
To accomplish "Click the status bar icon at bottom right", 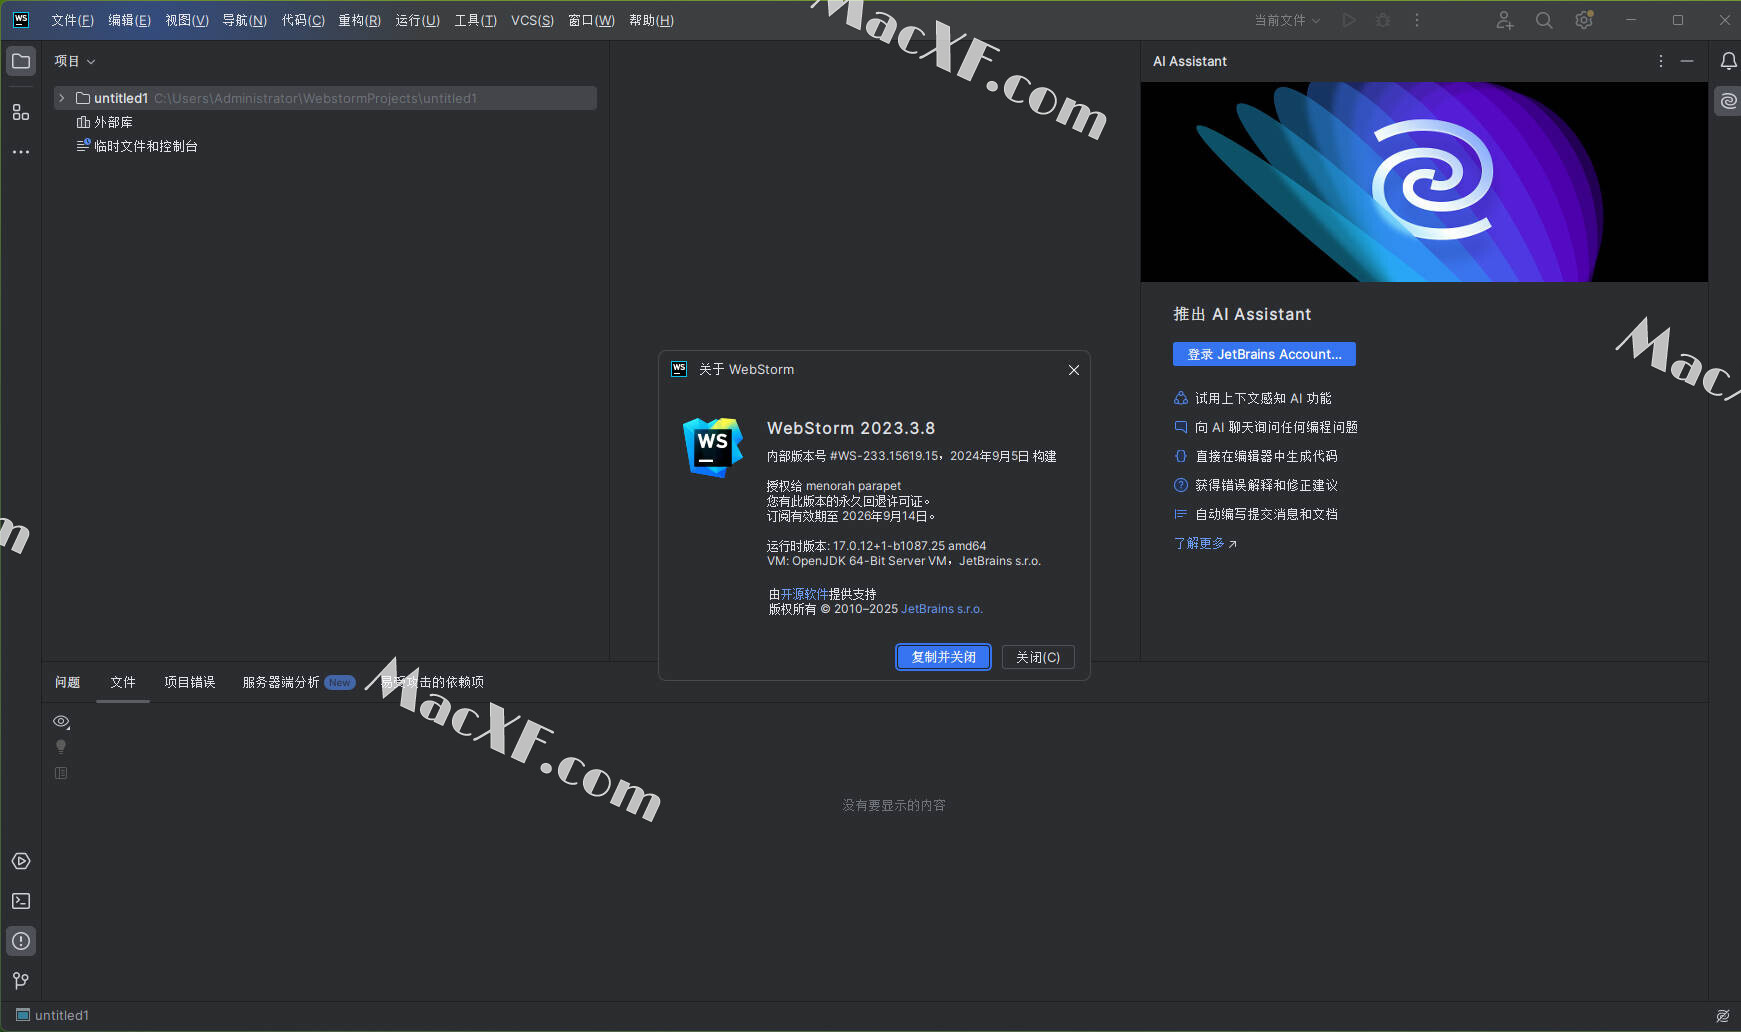I will coord(1723,1016).
